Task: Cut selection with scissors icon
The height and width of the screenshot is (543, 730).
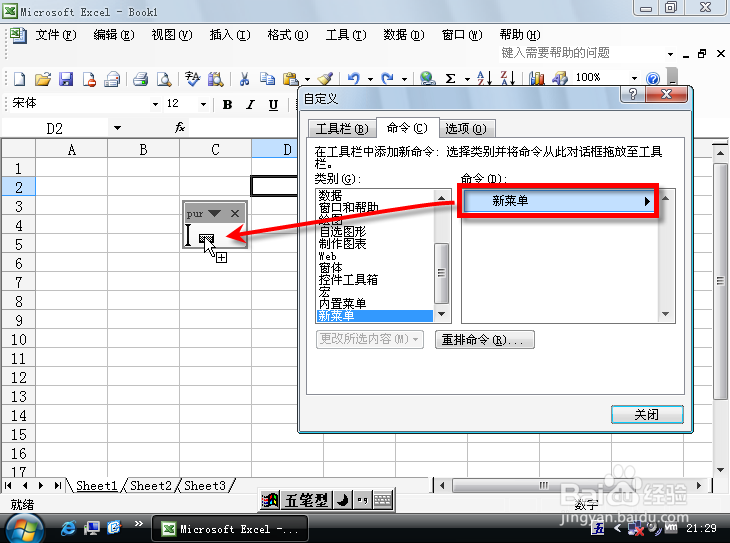Action: point(243,79)
